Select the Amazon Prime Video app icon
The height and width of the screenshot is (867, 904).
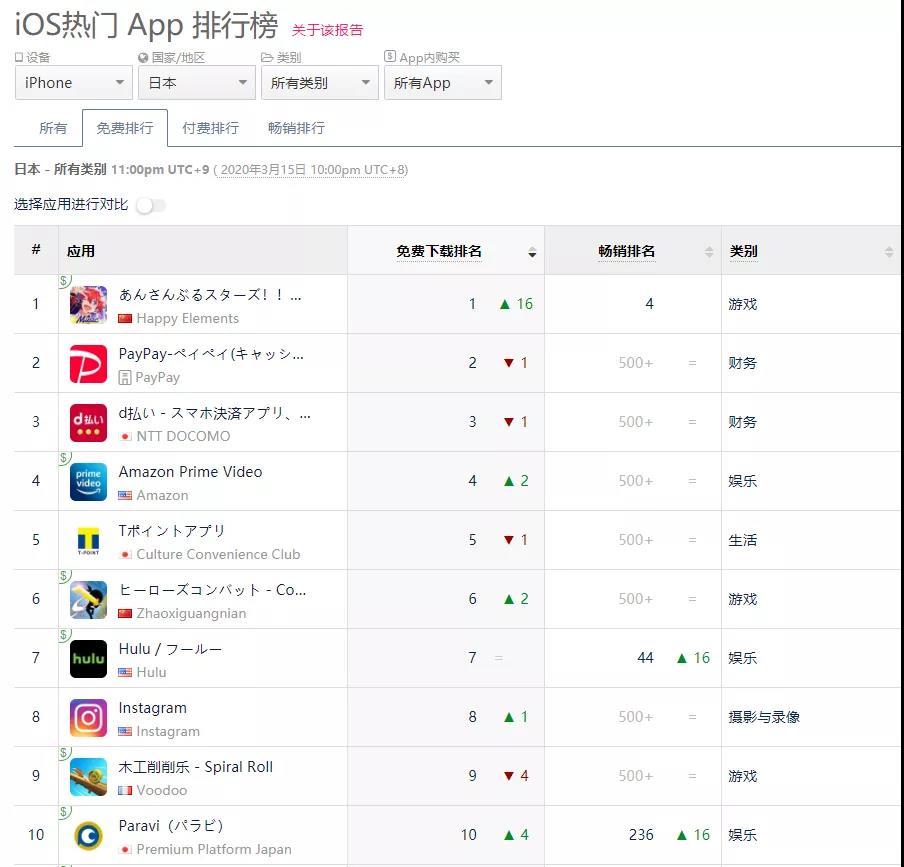pos(88,481)
